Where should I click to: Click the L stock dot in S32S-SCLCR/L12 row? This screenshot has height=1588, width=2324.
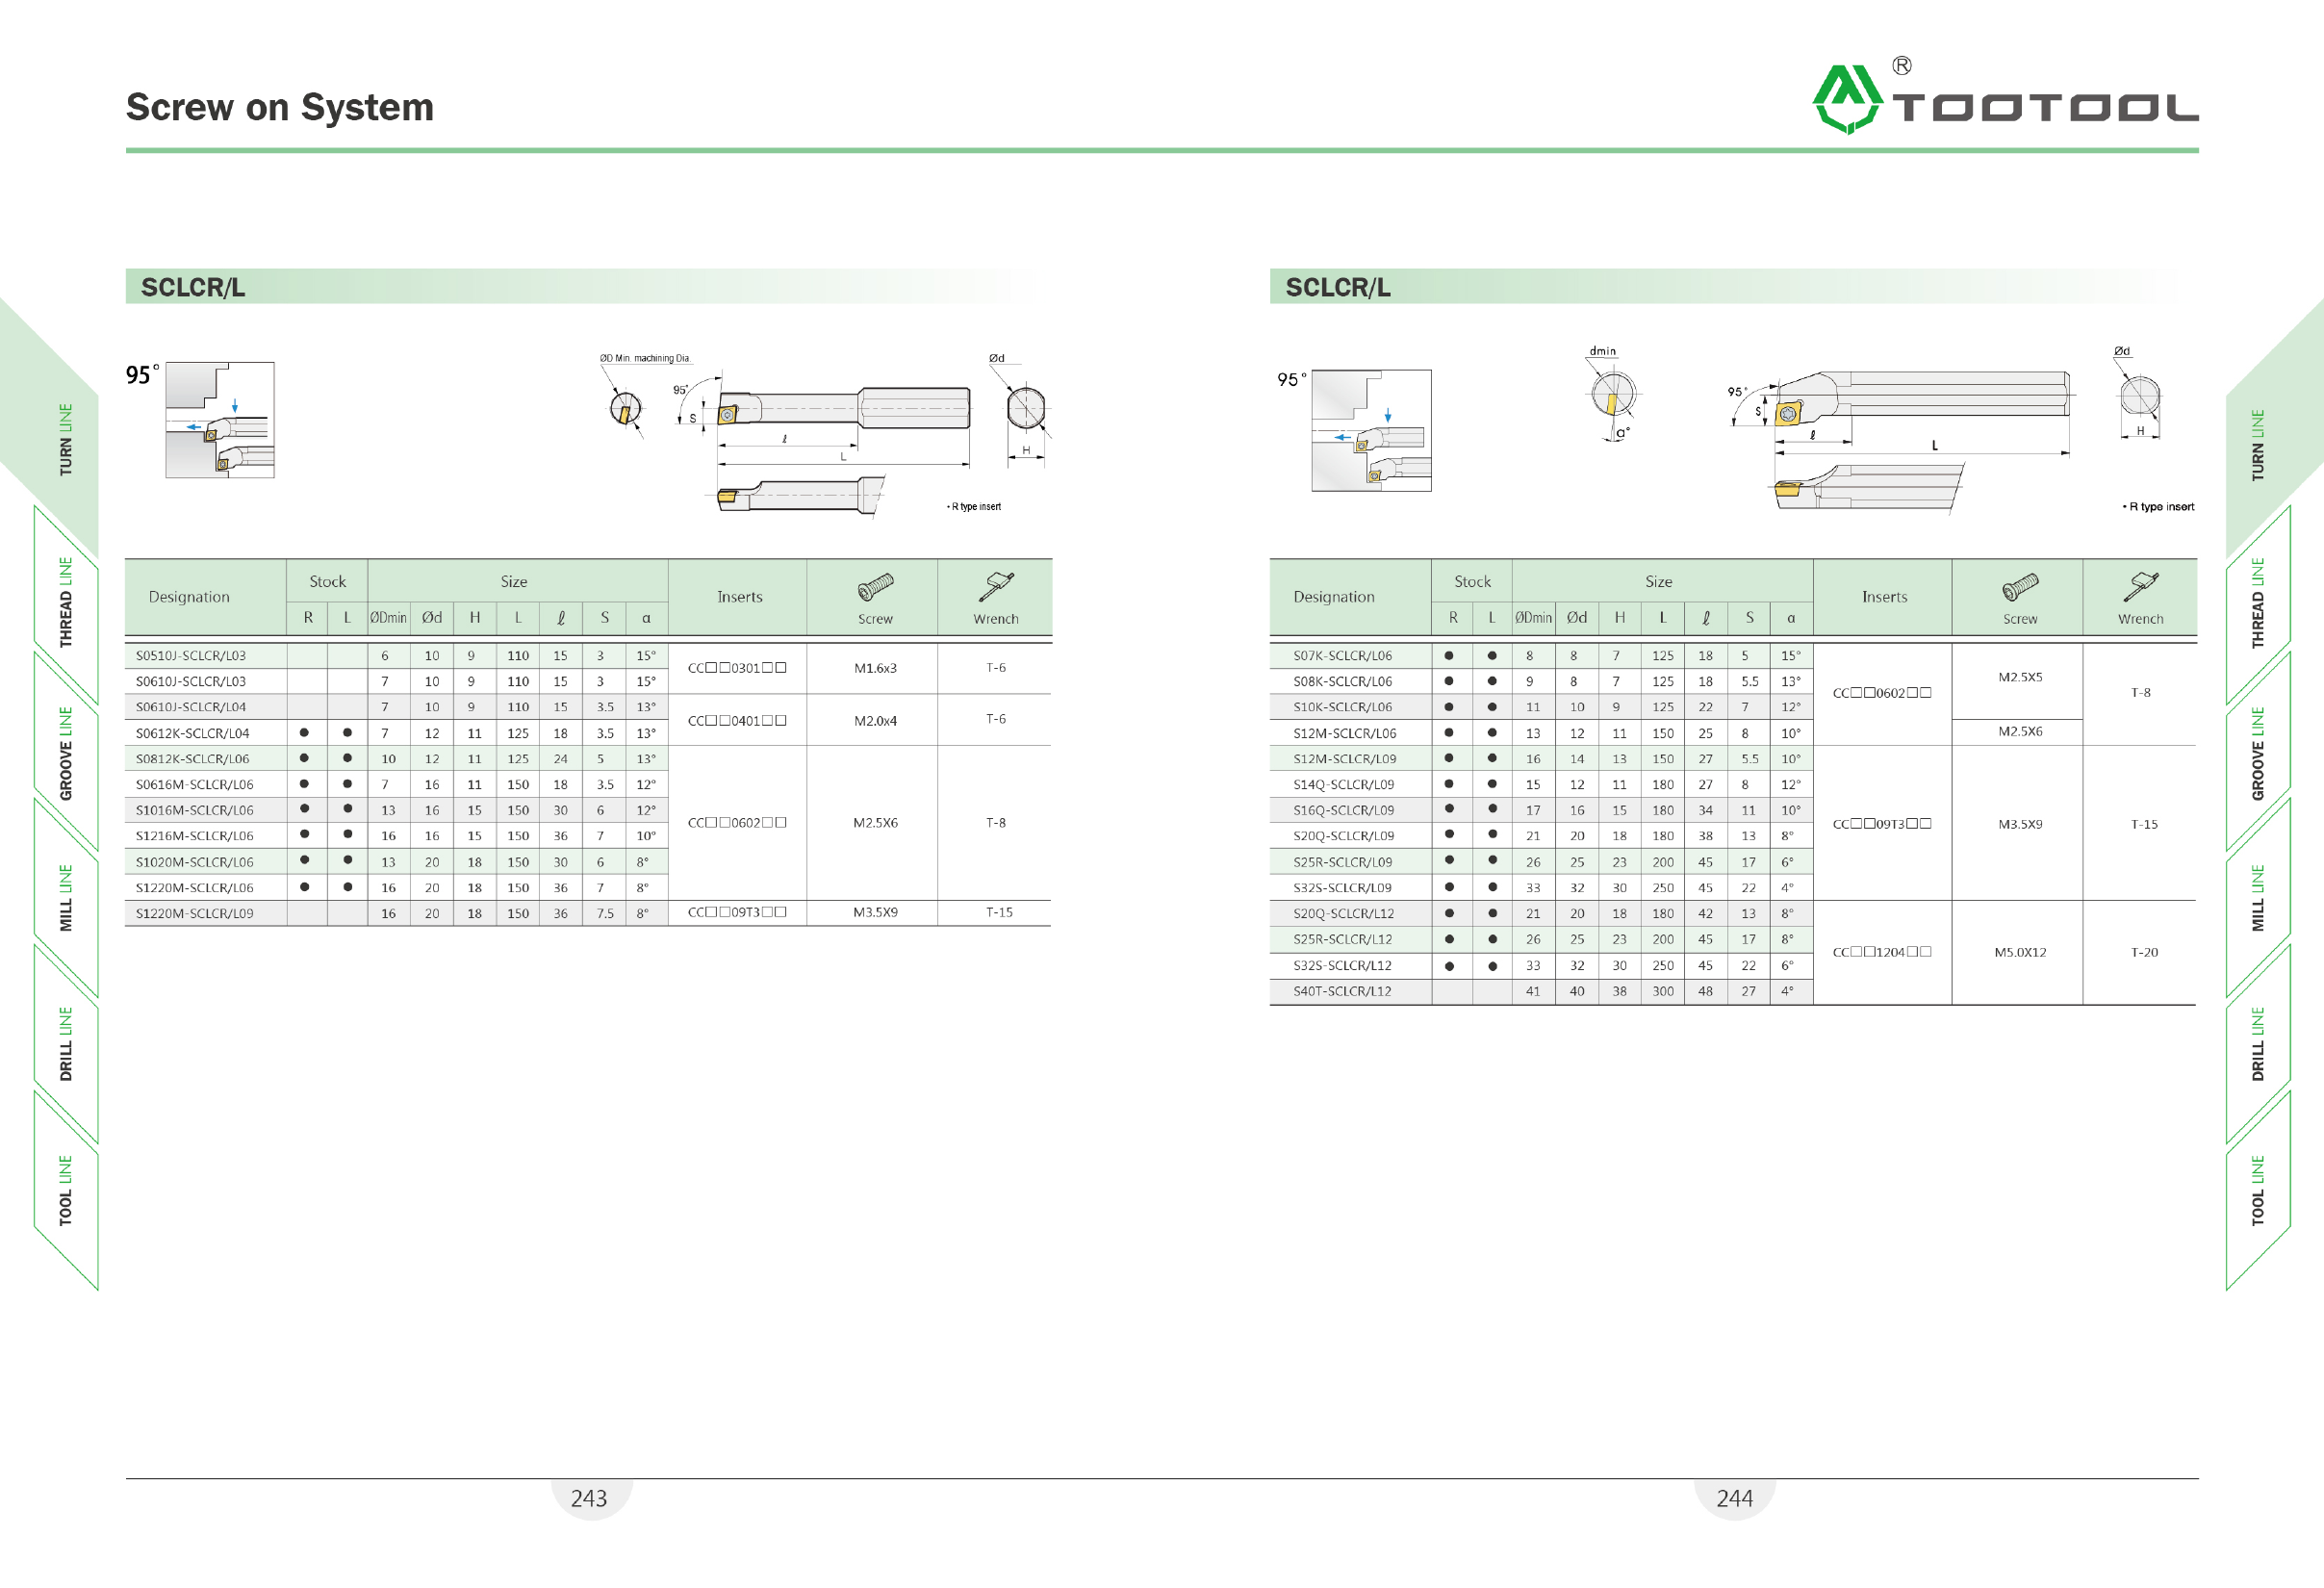[x=1492, y=966]
